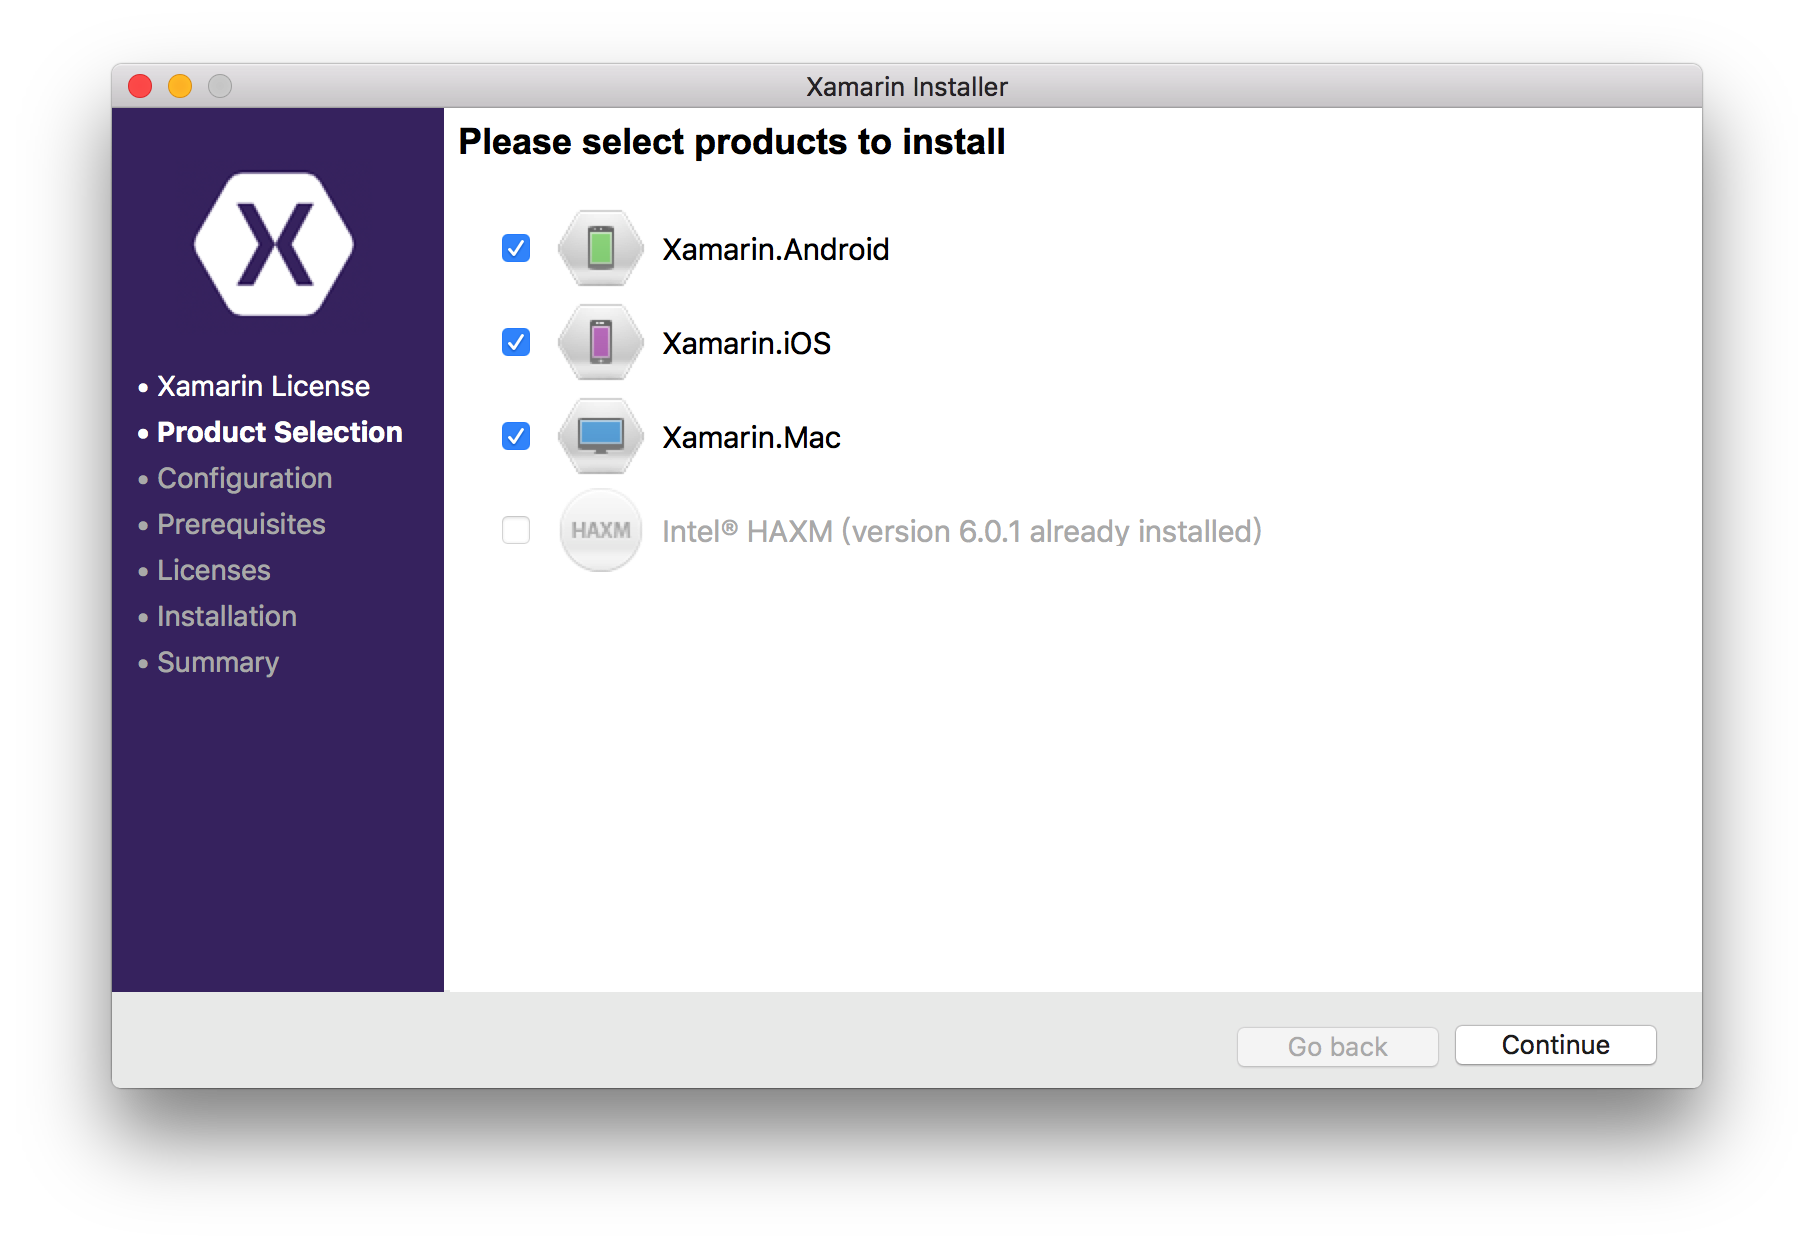
Task: Uncheck the Xamarin.Android checkbox
Action: tap(516, 248)
